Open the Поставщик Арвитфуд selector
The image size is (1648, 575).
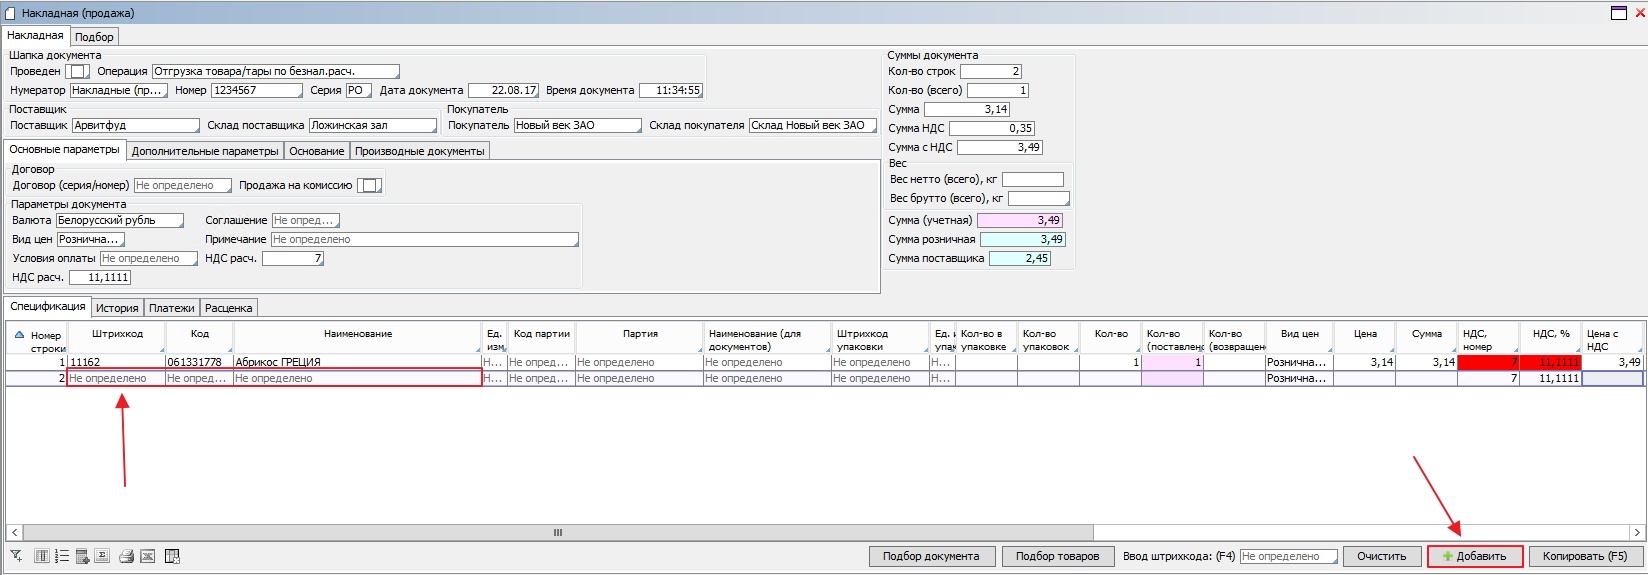[x=136, y=125]
